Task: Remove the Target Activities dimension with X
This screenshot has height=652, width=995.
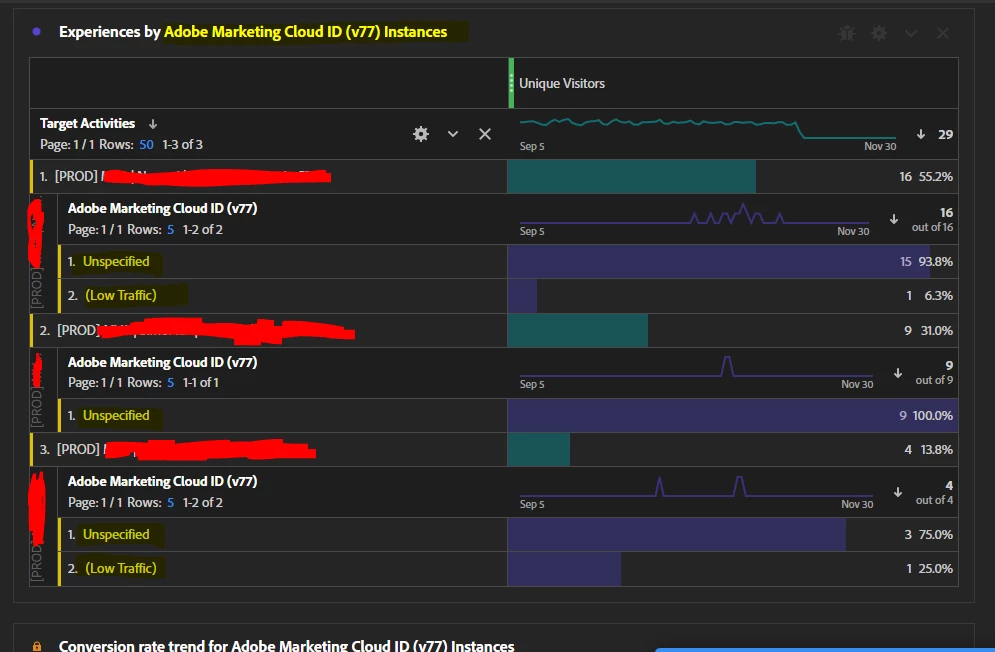Action: click(x=485, y=134)
